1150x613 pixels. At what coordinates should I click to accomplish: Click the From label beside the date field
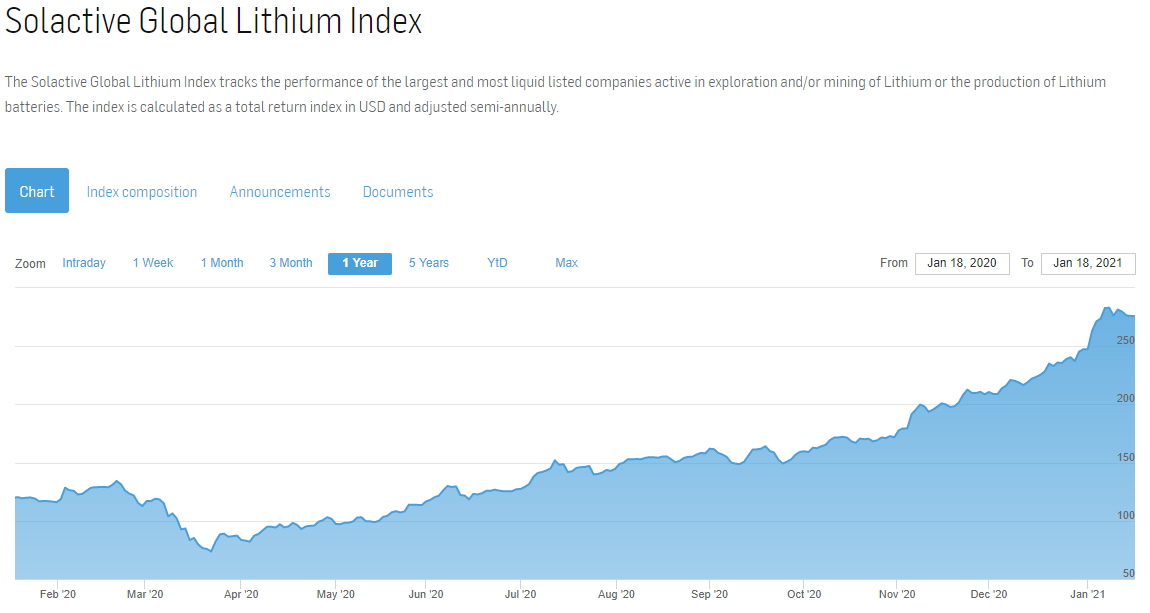894,263
